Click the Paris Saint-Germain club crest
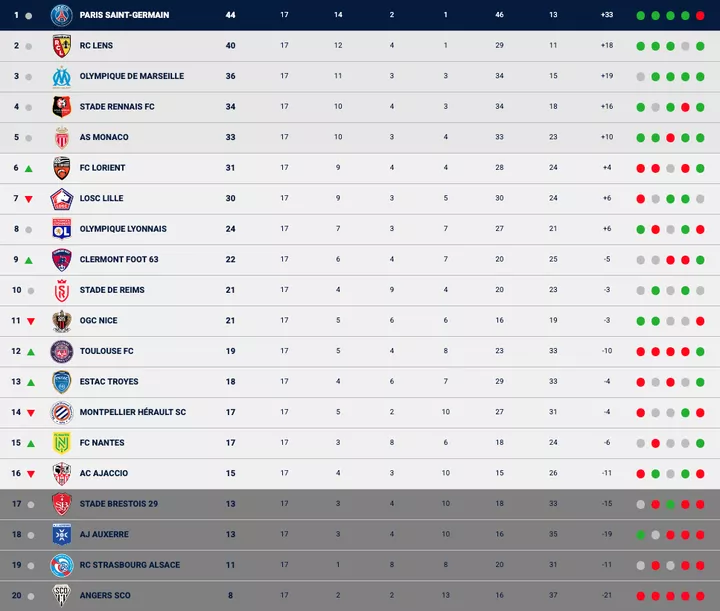Image resolution: width=720 pixels, height=611 pixels. point(62,15)
